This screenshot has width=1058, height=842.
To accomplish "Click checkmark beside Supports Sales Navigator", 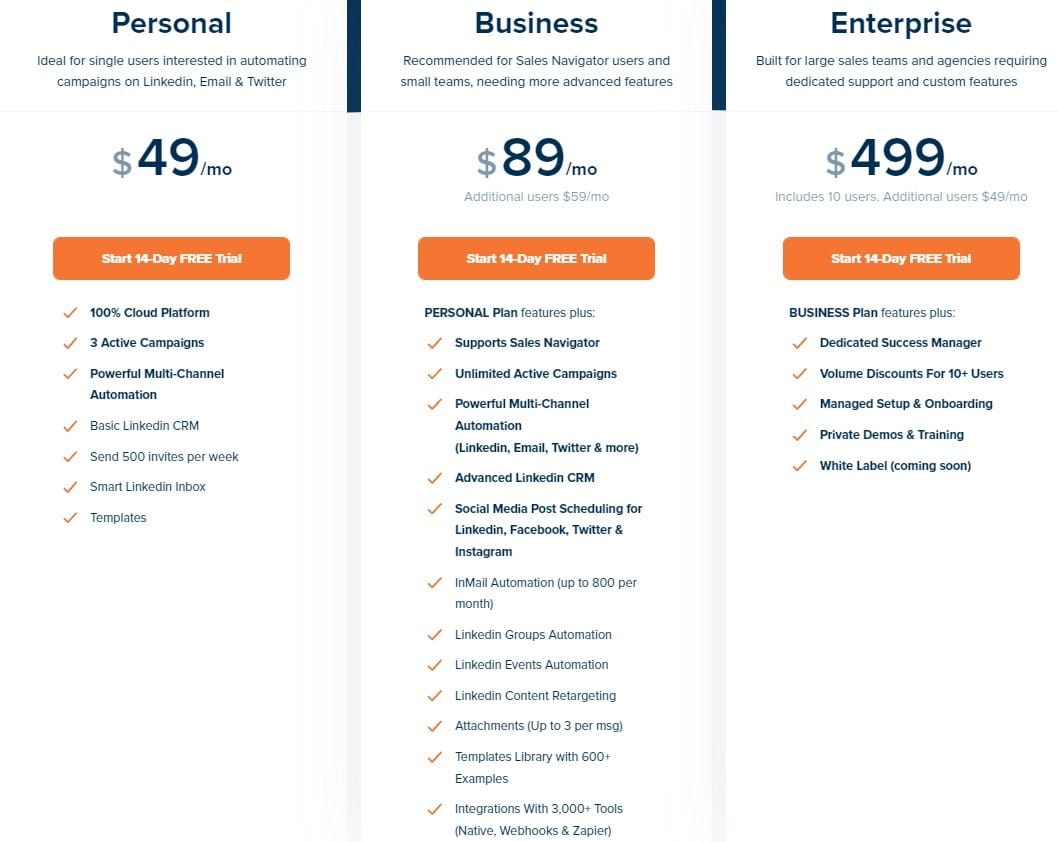I will [x=435, y=343].
